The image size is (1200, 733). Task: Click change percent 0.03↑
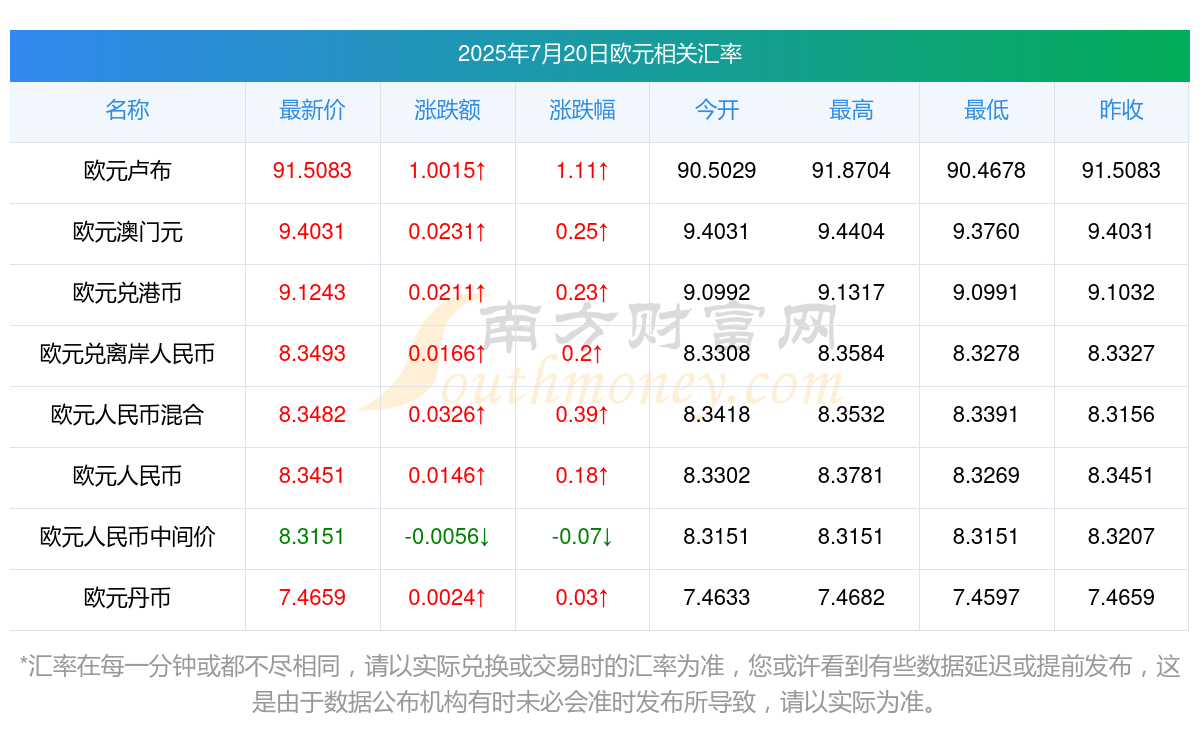(x=582, y=598)
